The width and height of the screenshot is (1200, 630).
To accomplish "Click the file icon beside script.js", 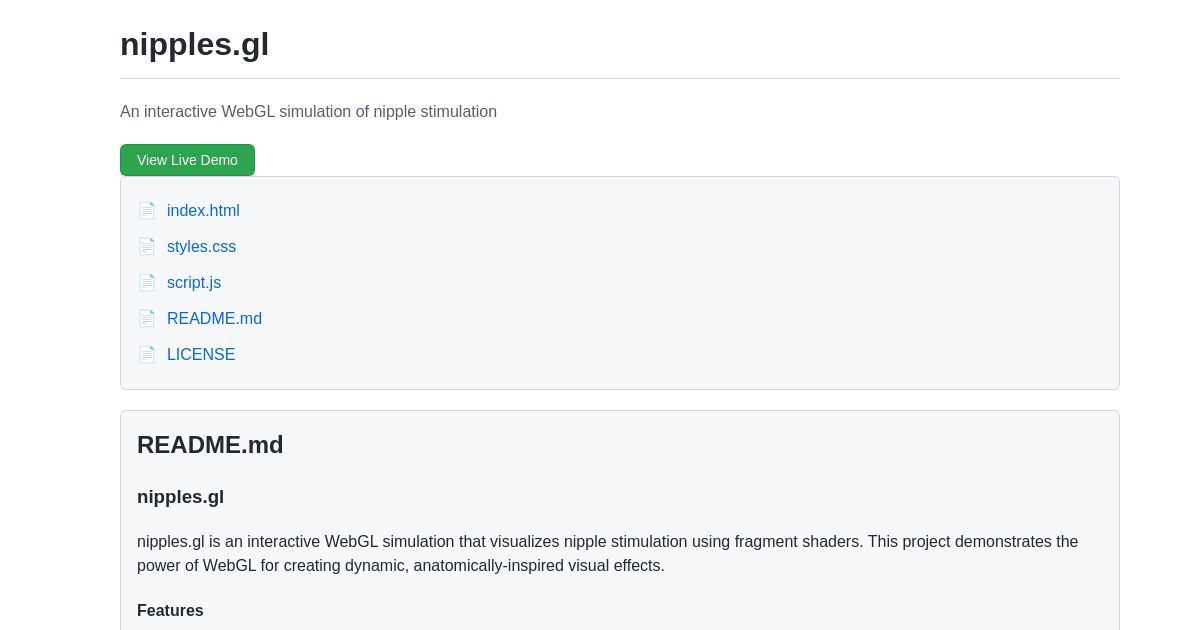I will pyautogui.click(x=147, y=282).
